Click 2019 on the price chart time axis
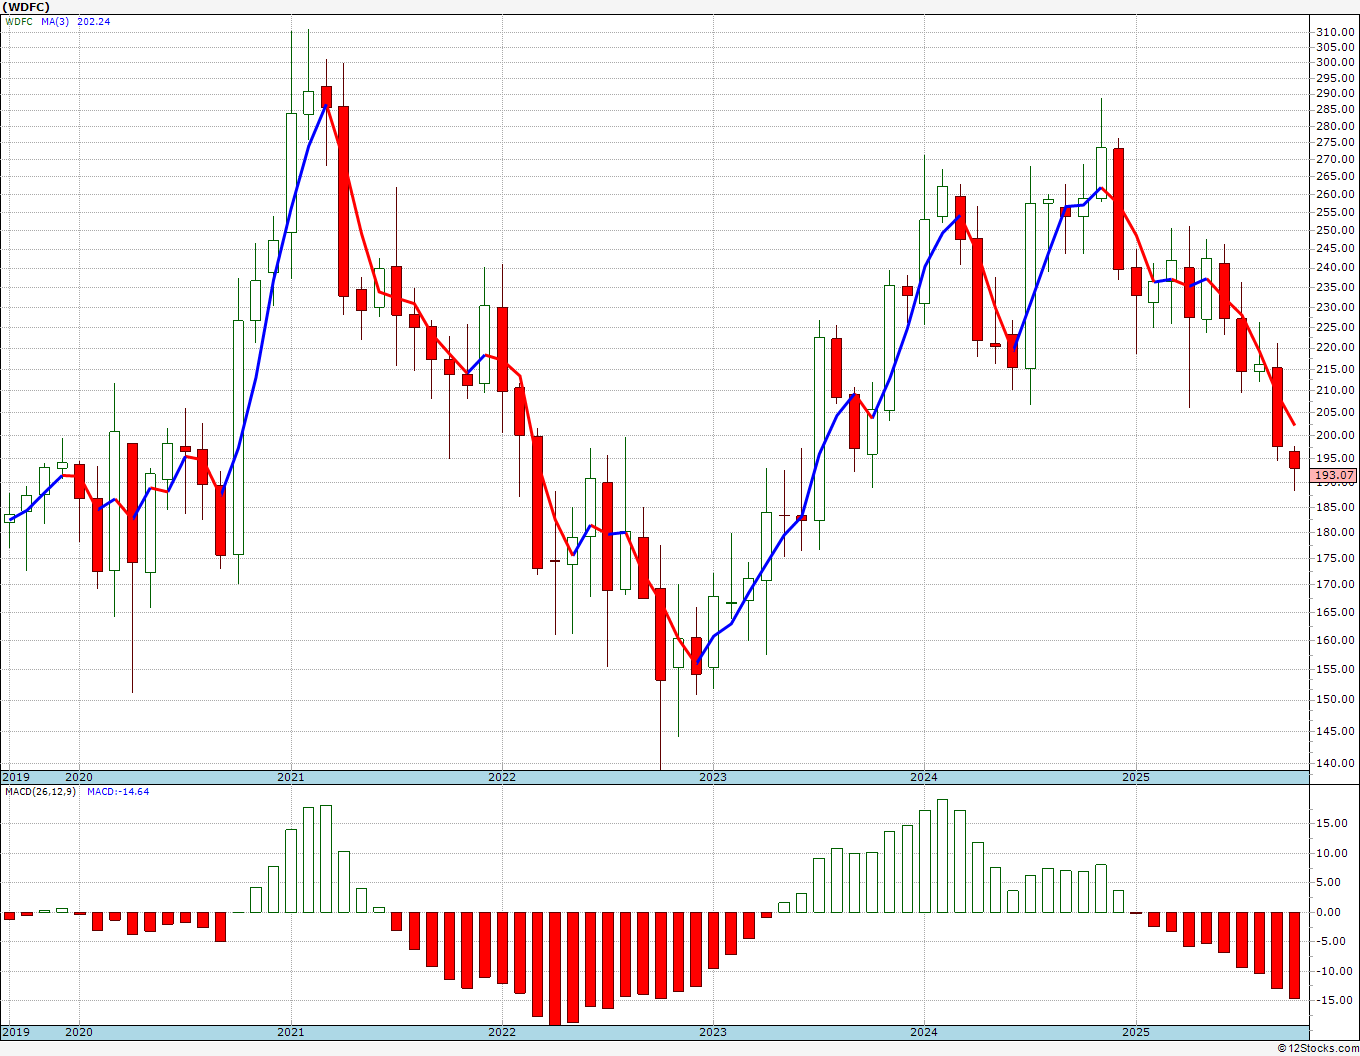The width and height of the screenshot is (1360, 1056). (x=16, y=777)
